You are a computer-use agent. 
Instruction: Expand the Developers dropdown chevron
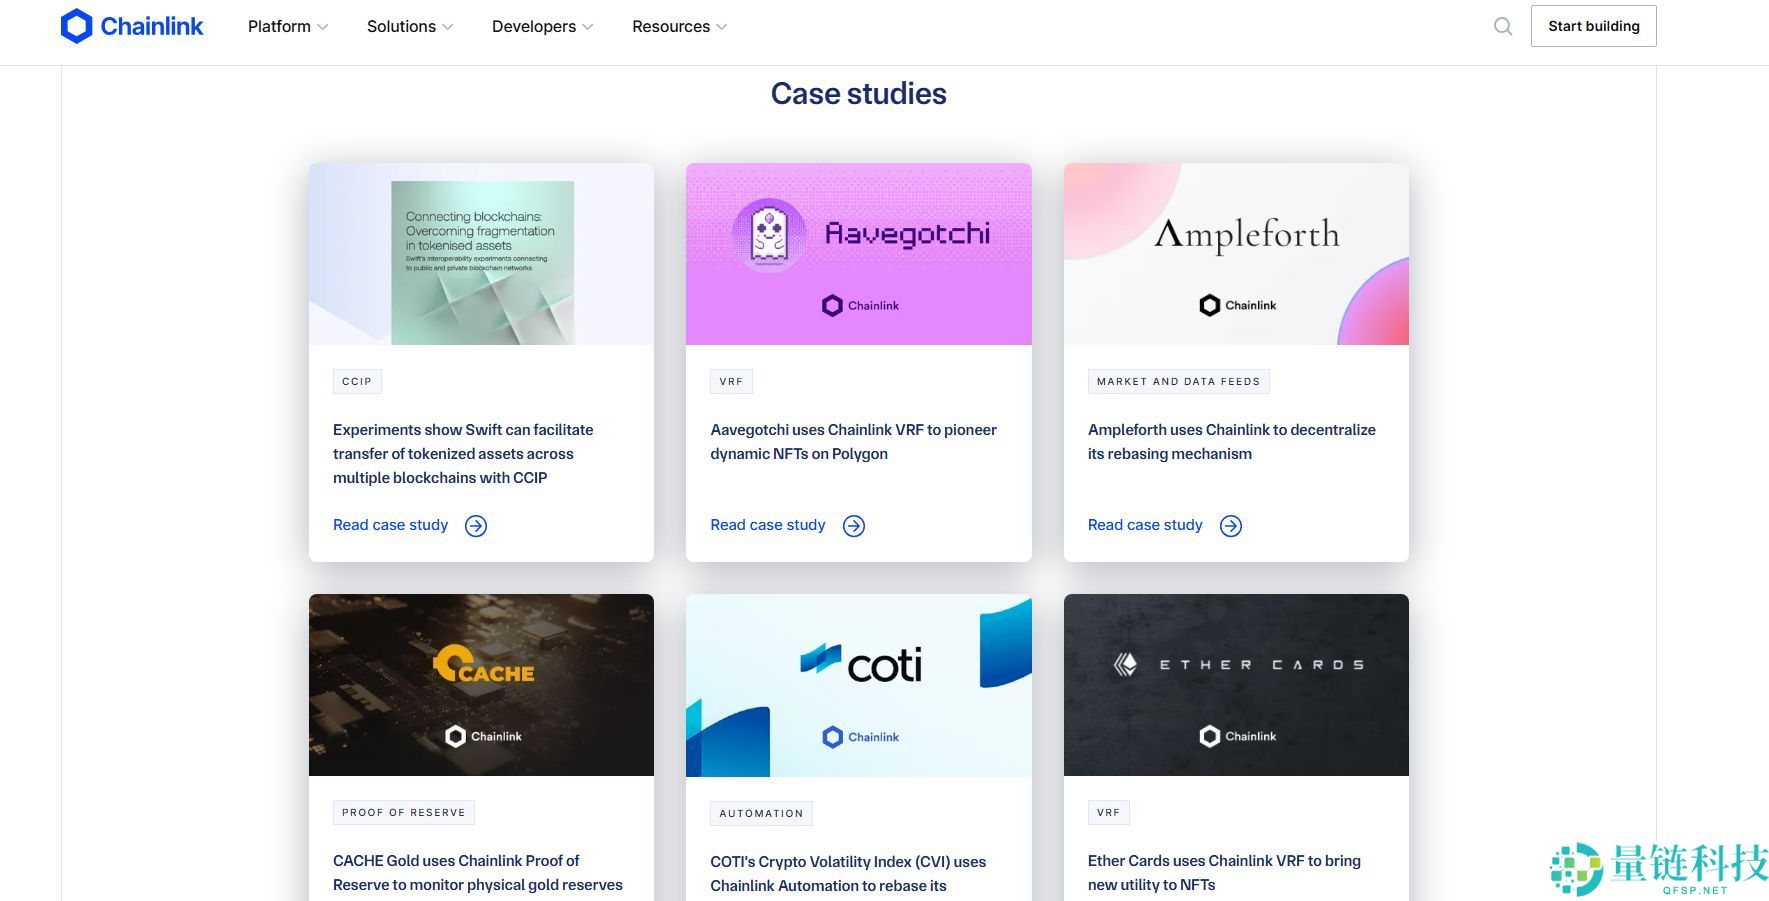587,27
